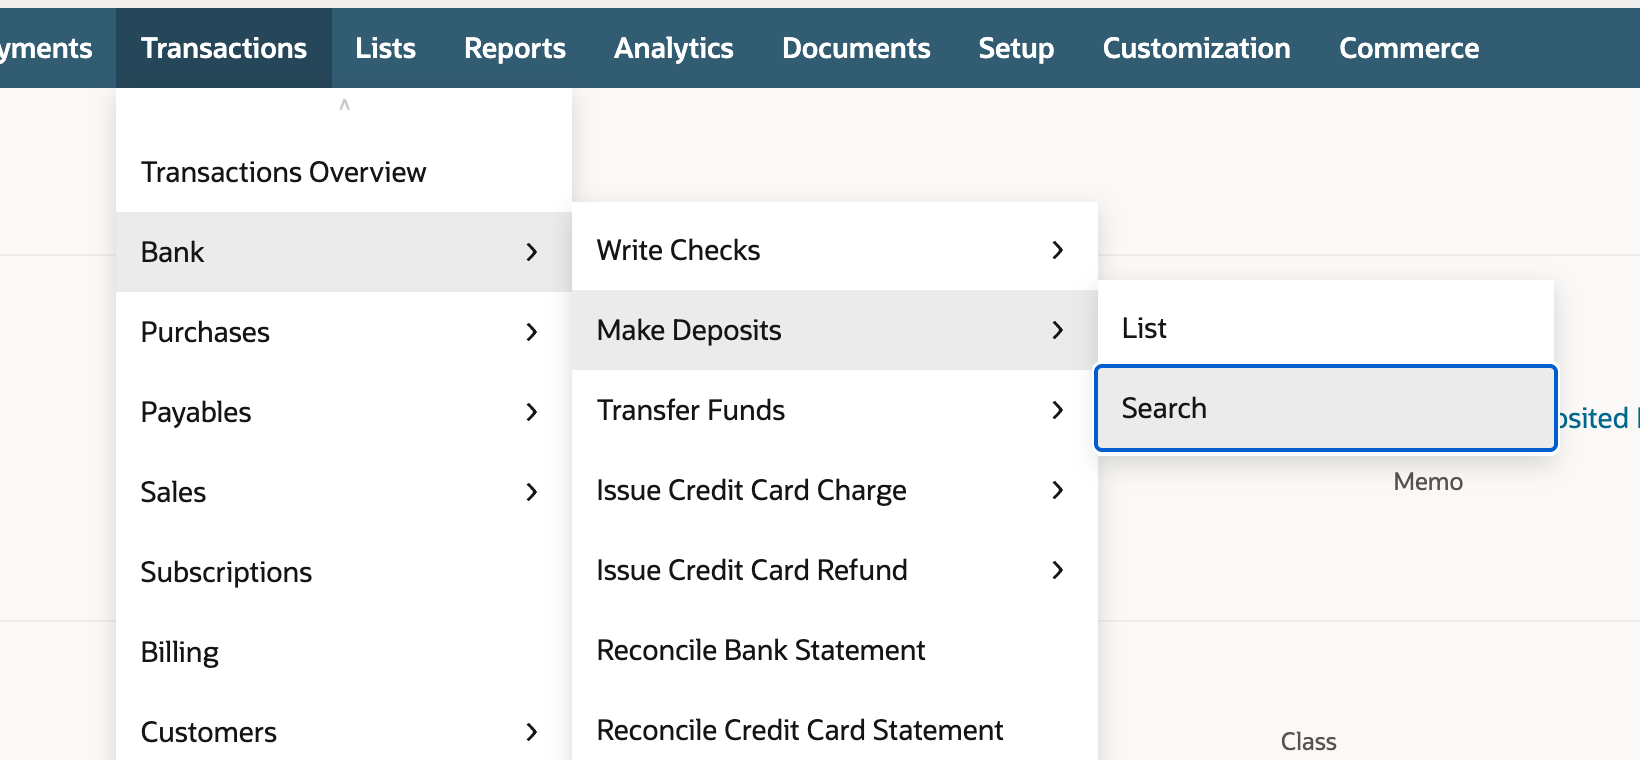Select Reconcile Bank Statement
Screen dimensions: 1640x760
coord(835,650)
